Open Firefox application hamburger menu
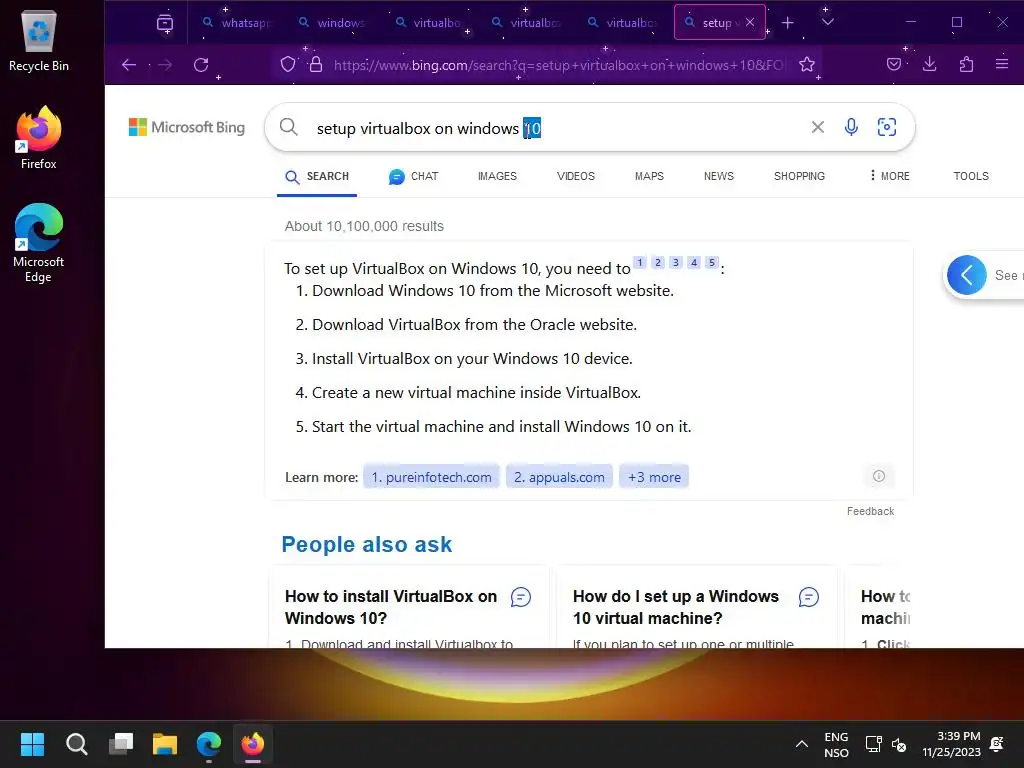This screenshot has width=1024, height=768. (1002, 64)
